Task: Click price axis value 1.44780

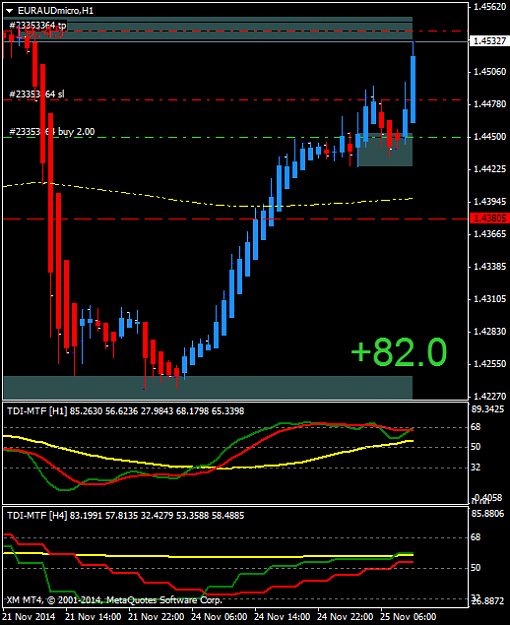Action: click(x=490, y=104)
